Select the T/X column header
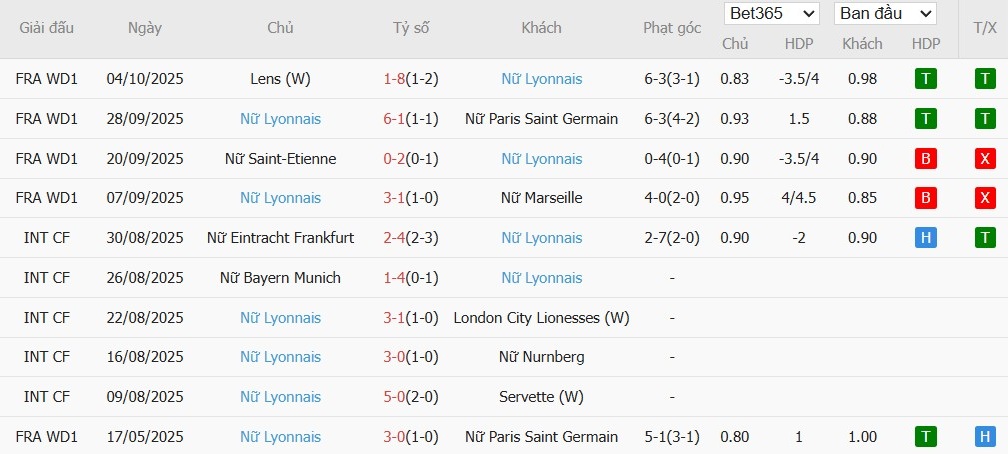 click(985, 28)
